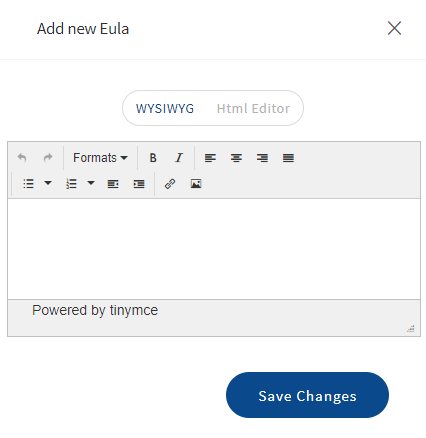426x438 pixels.
Task: Justify the text alignment
Action: pos(288,158)
